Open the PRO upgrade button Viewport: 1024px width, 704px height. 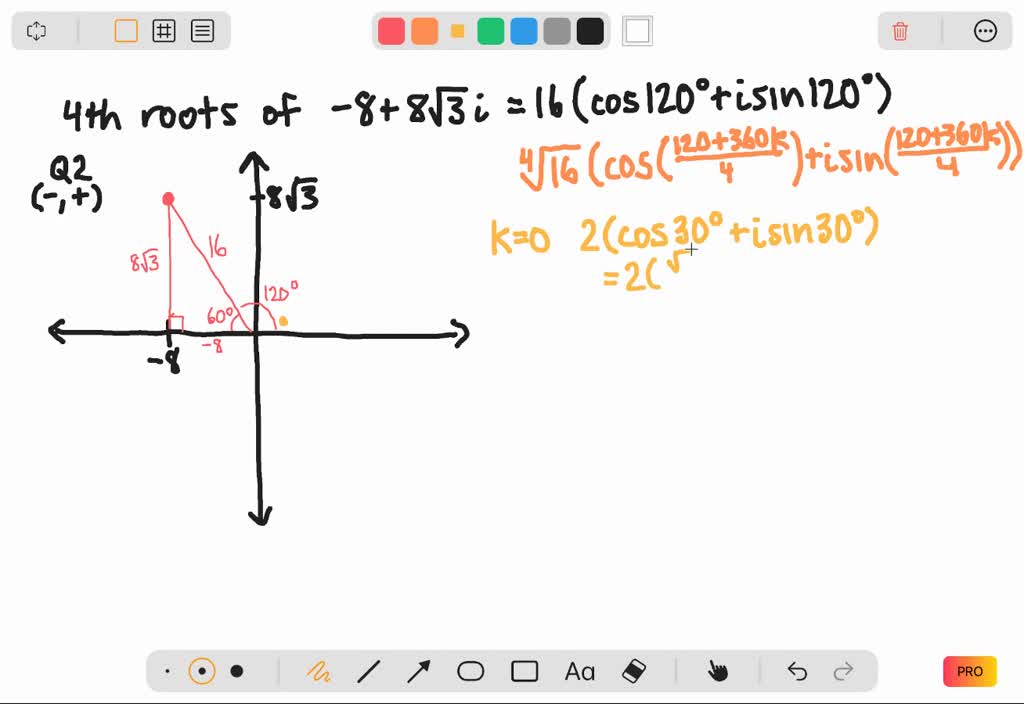click(968, 671)
